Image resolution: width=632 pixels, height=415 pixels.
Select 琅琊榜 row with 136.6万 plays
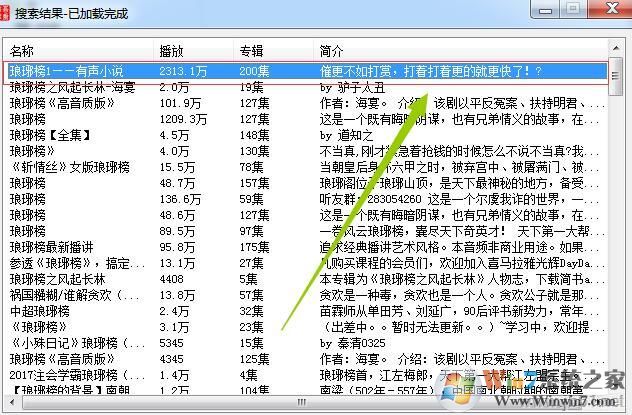[308, 199]
